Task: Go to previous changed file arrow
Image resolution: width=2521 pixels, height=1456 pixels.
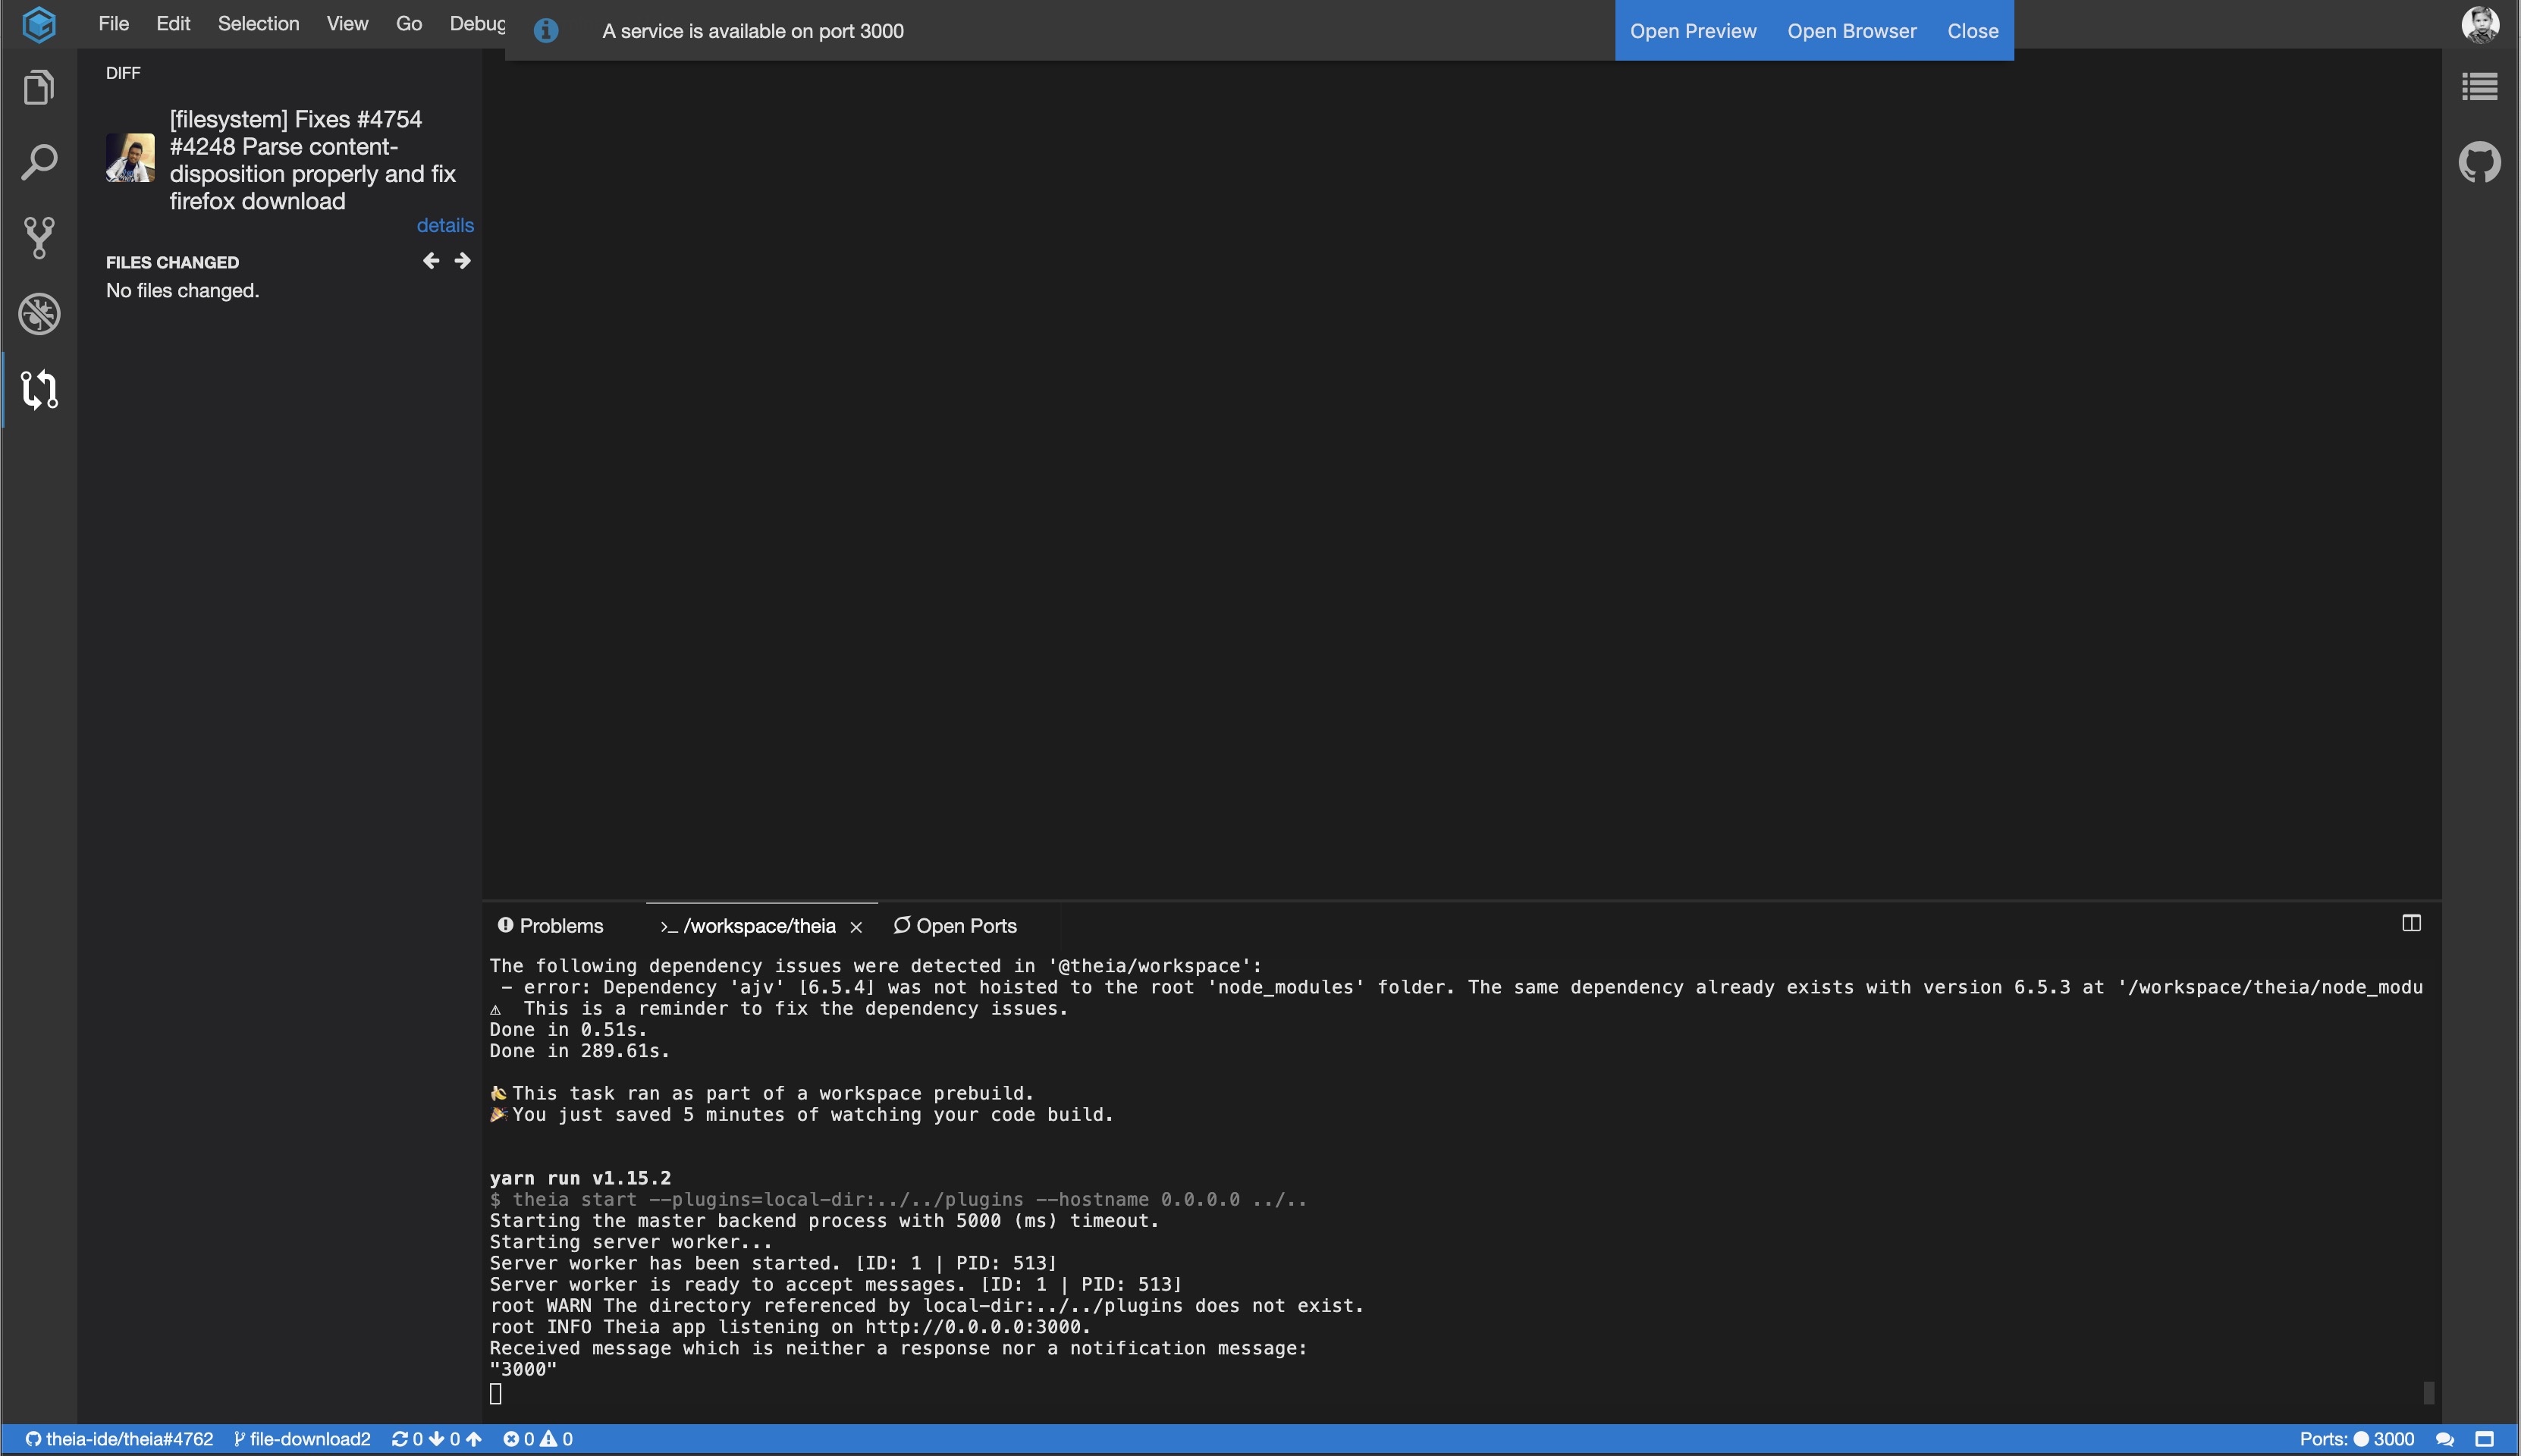Action: [x=431, y=261]
